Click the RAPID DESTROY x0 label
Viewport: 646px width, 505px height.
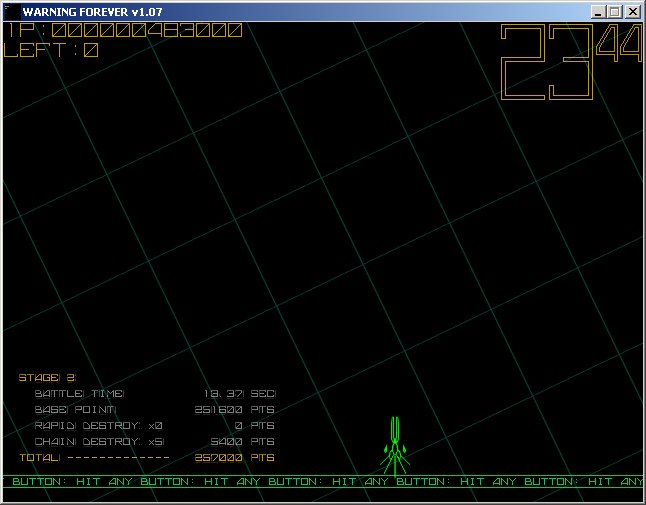click(98, 426)
